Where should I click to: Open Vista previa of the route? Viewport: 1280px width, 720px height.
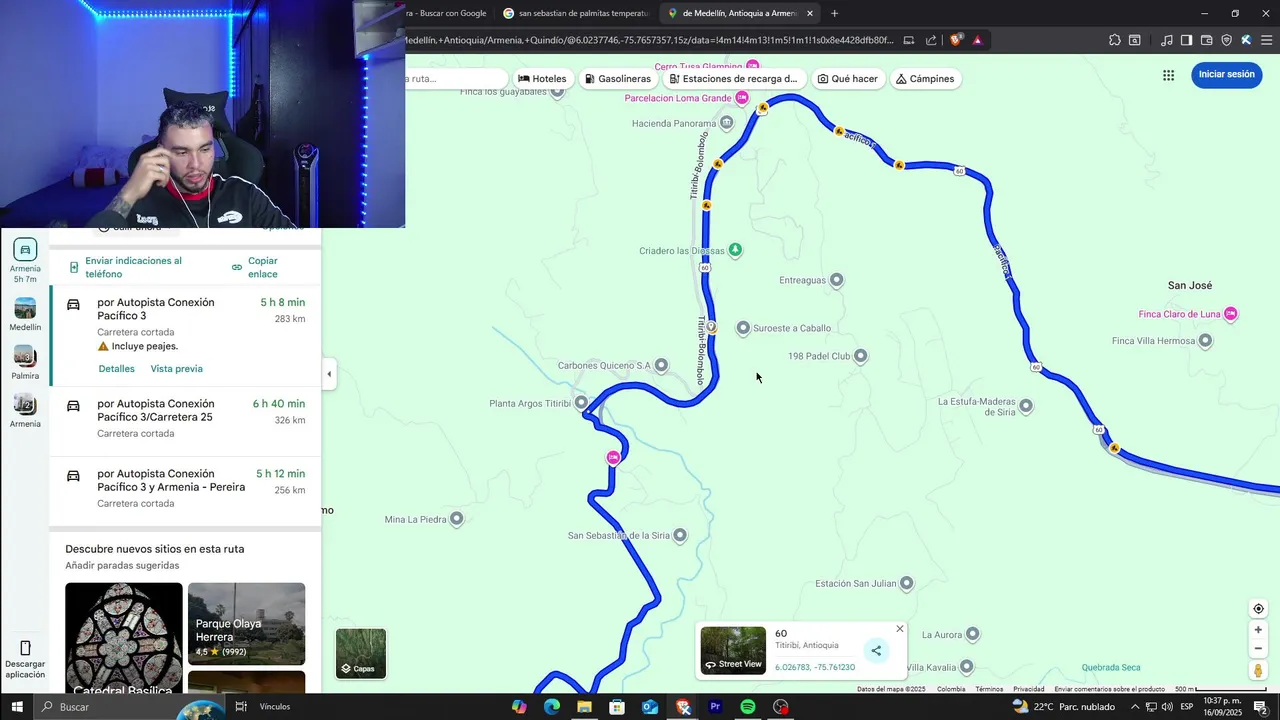(176, 369)
